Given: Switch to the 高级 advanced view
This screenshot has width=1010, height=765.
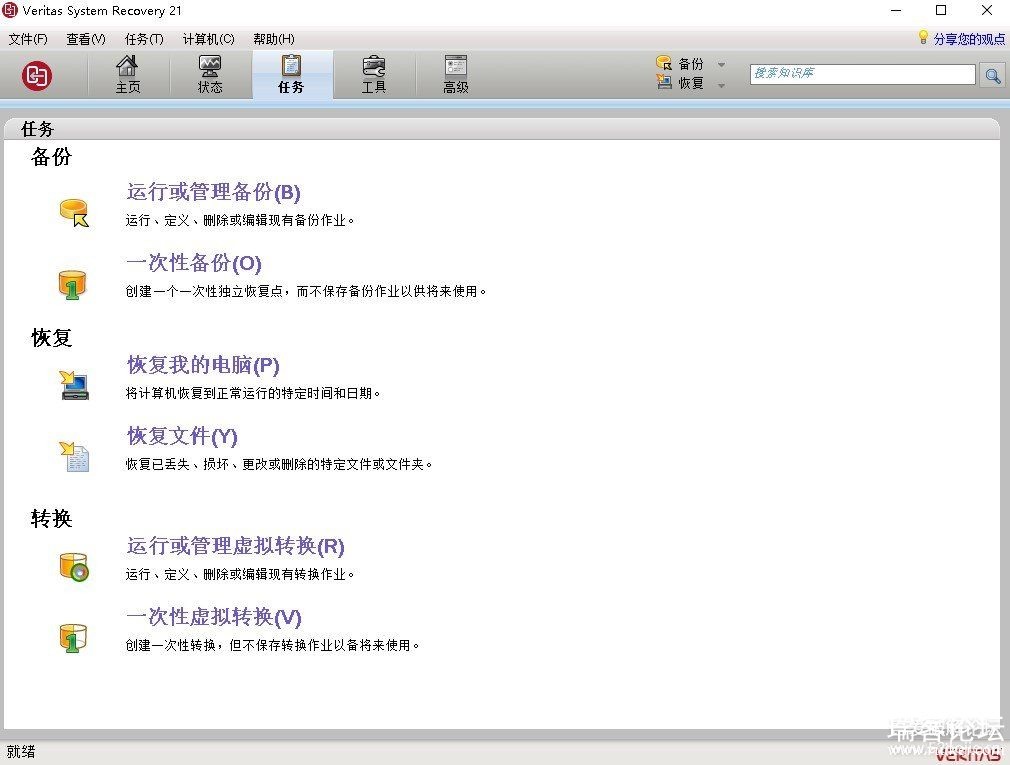Looking at the screenshot, I should coord(455,75).
